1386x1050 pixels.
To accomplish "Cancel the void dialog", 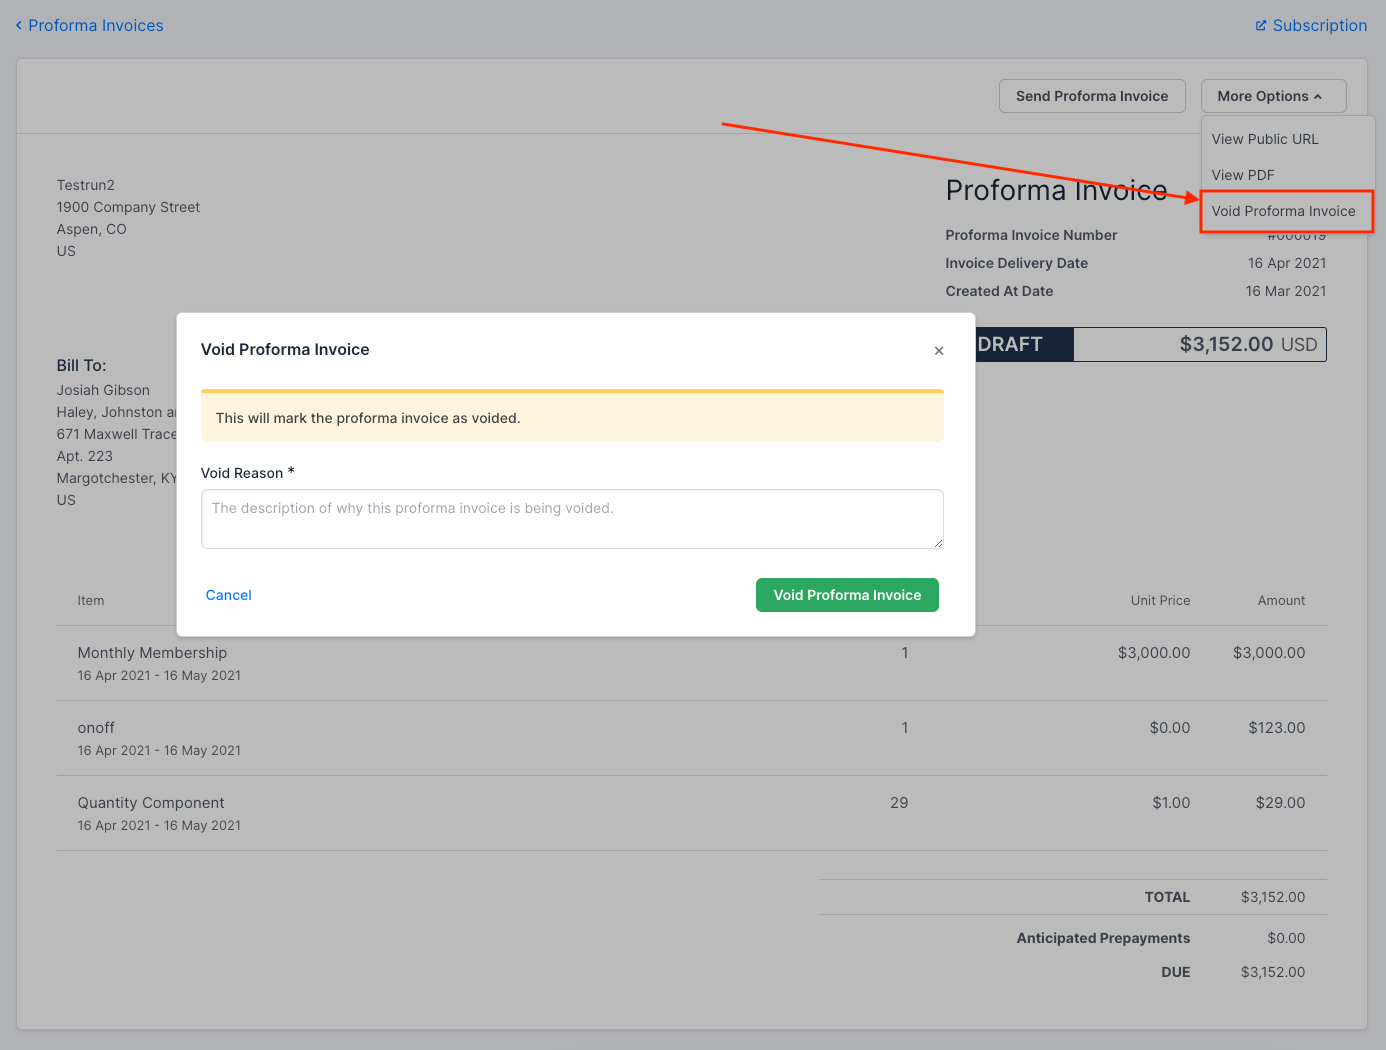I will tap(228, 595).
